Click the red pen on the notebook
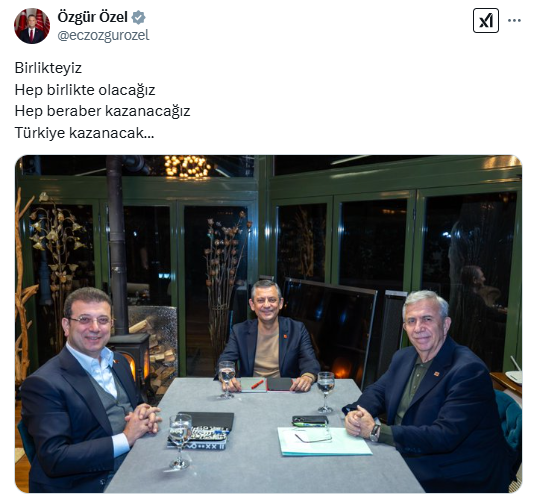The image size is (535, 500). click(257, 384)
